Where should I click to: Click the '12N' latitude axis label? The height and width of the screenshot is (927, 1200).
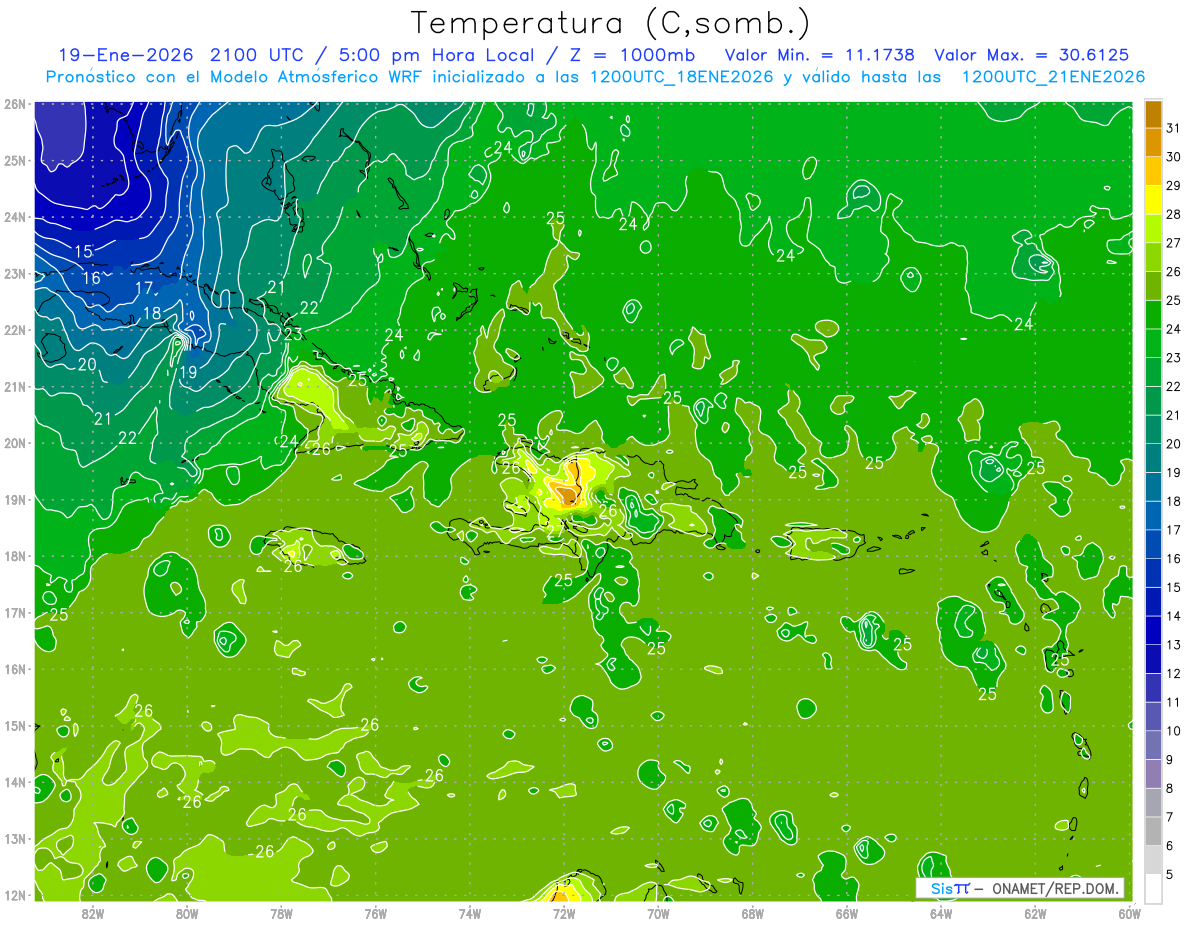click(x=15, y=895)
